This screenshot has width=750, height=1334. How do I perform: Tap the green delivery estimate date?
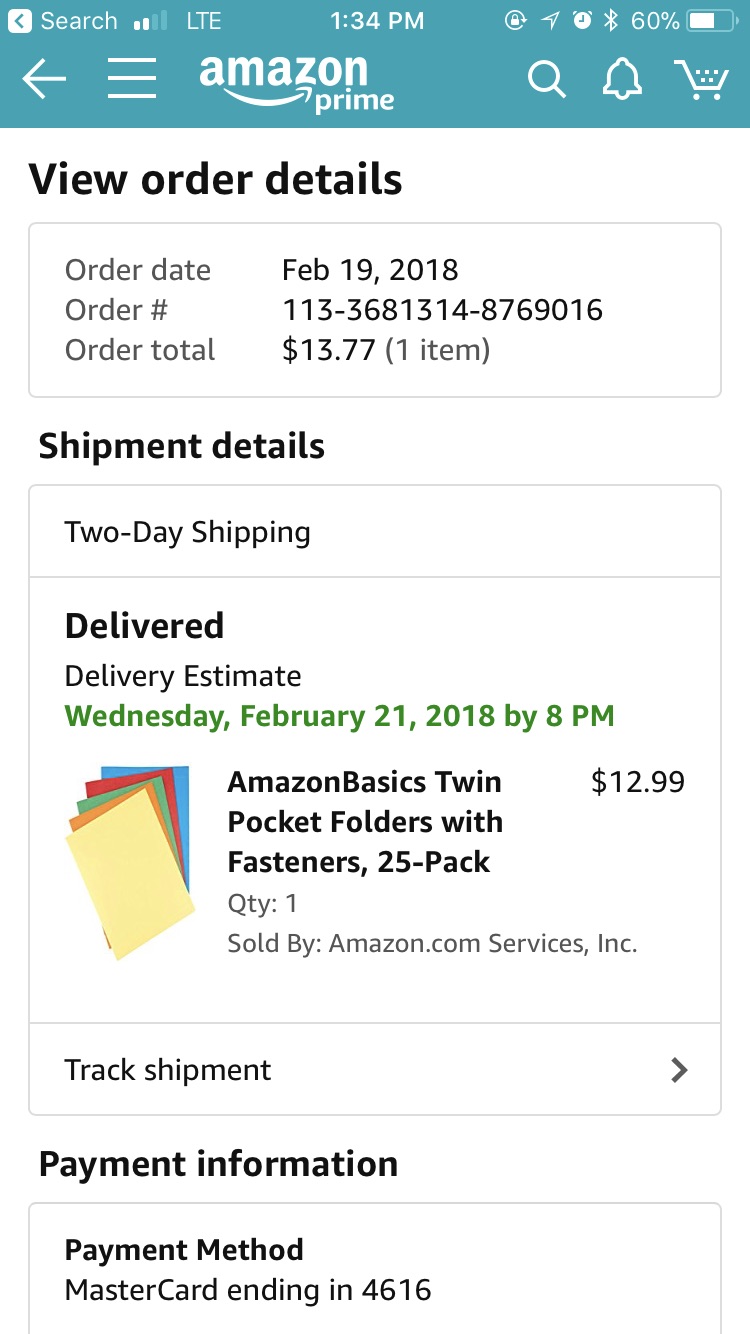tap(338, 716)
